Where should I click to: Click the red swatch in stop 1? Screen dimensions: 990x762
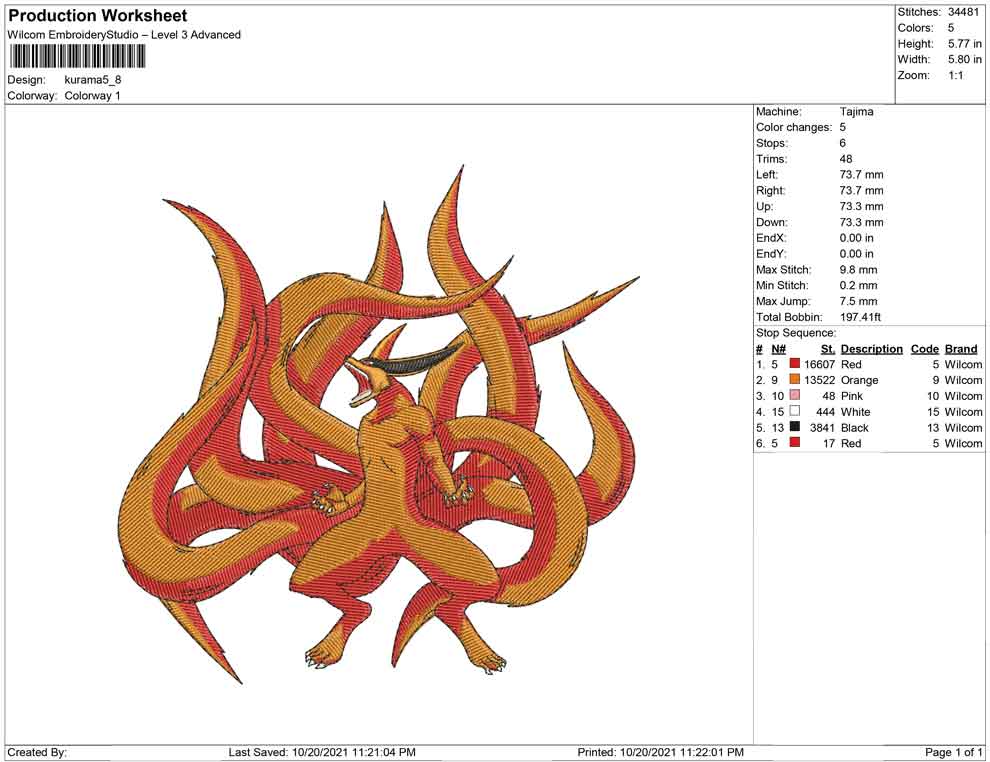pos(795,364)
